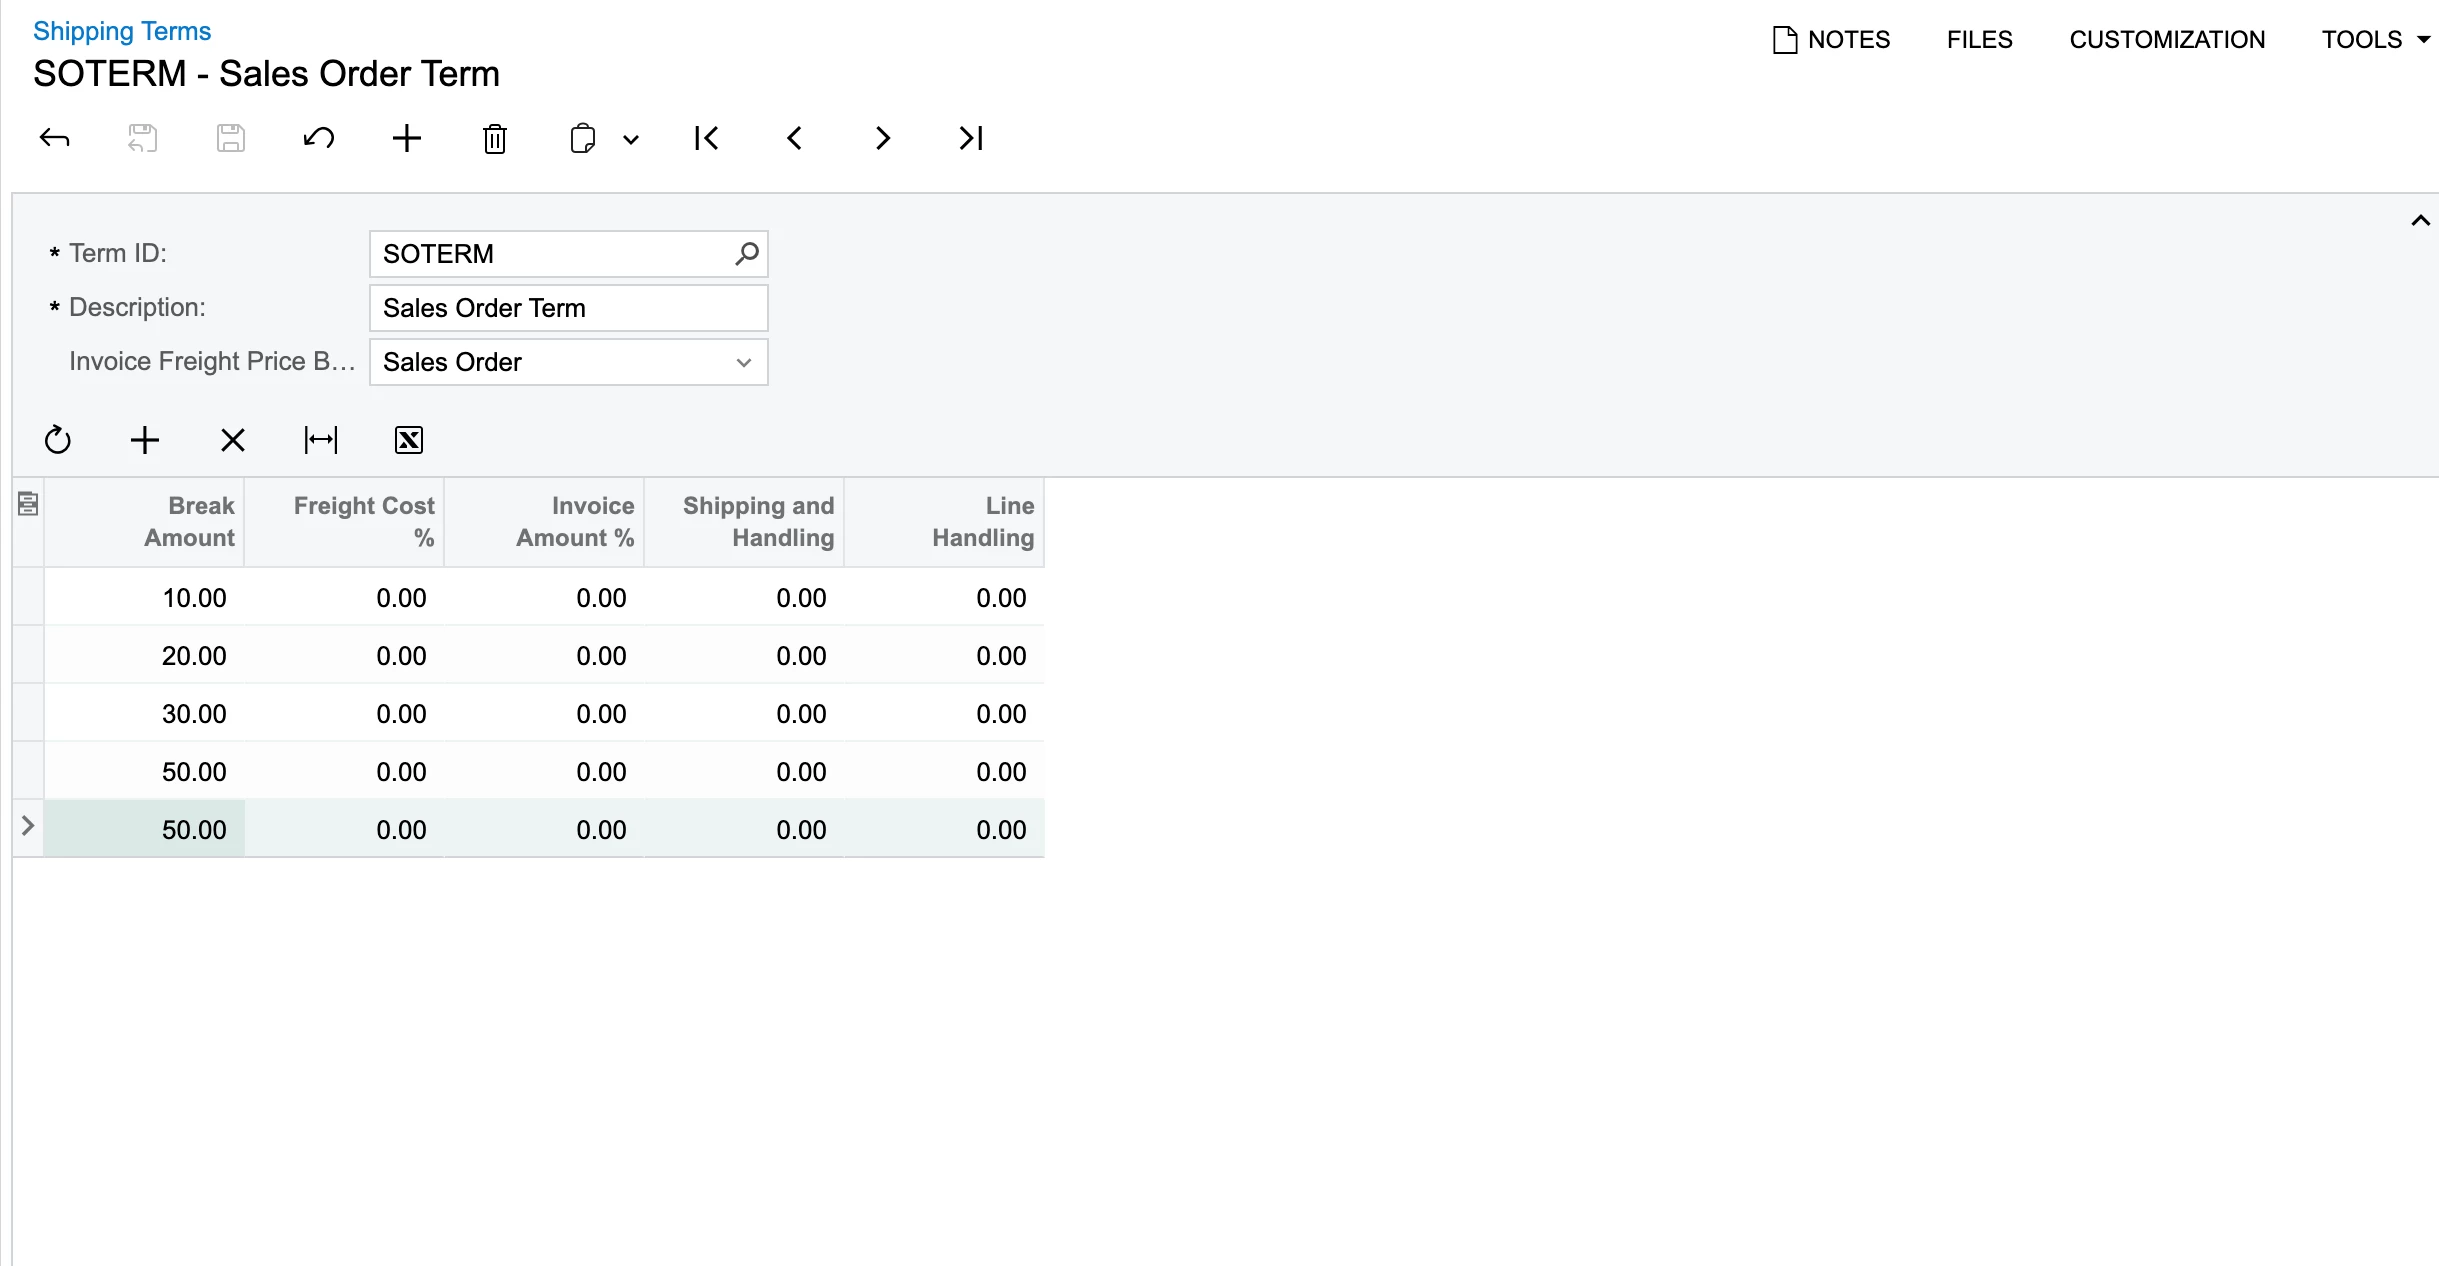Open the clipboard dropdown arrow
The height and width of the screenshot is (1266, 2439).
click(631, 140)
